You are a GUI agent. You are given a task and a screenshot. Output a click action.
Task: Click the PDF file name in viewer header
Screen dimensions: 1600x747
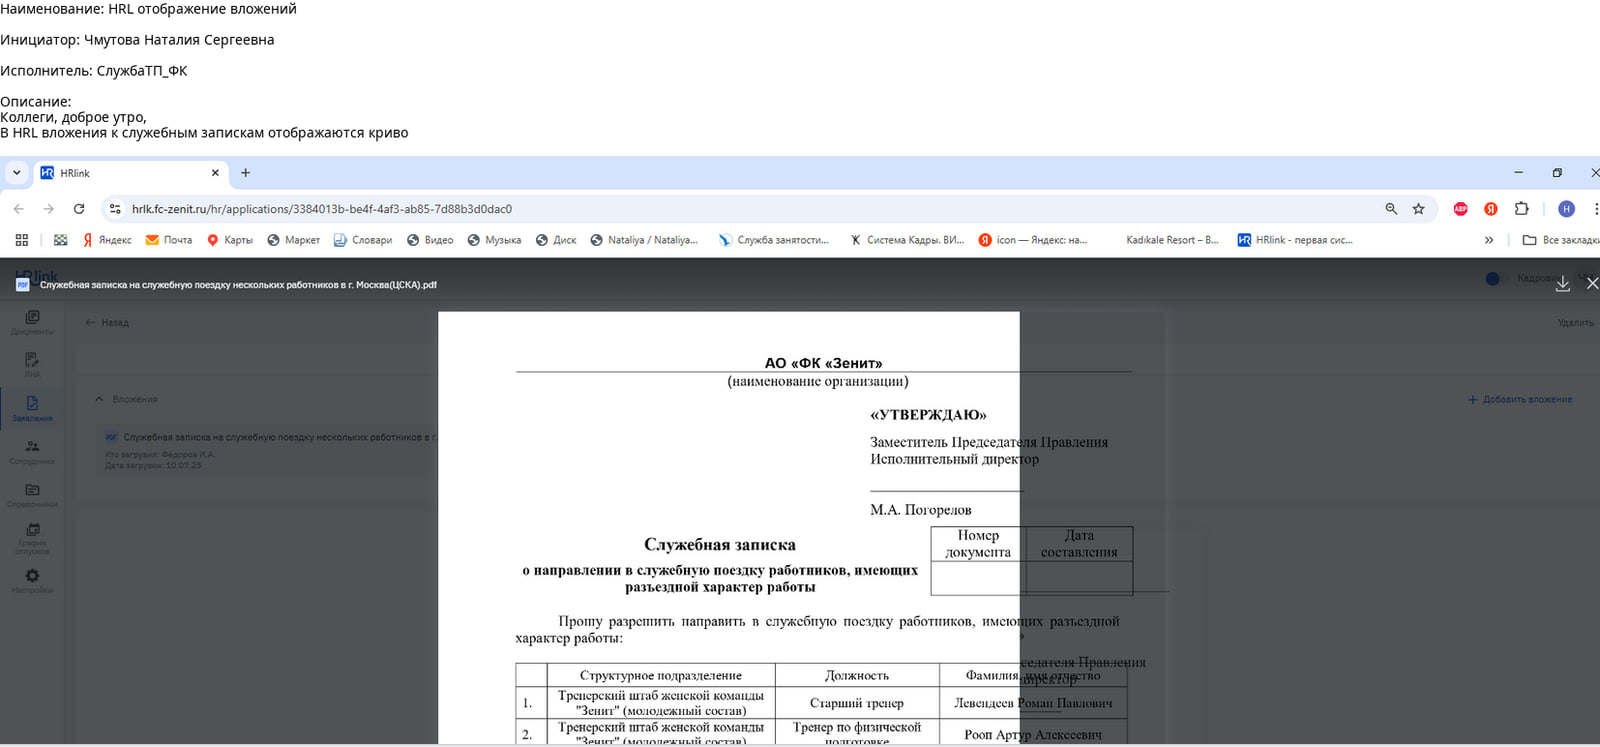pyautogui.click(x=238, y=285)
